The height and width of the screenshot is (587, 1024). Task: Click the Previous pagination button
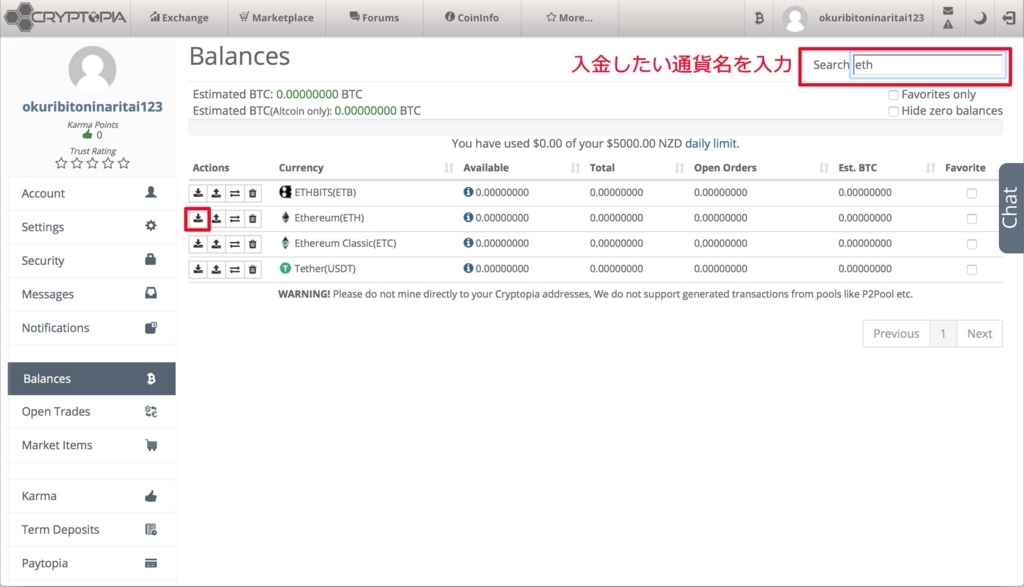point(896,334)
